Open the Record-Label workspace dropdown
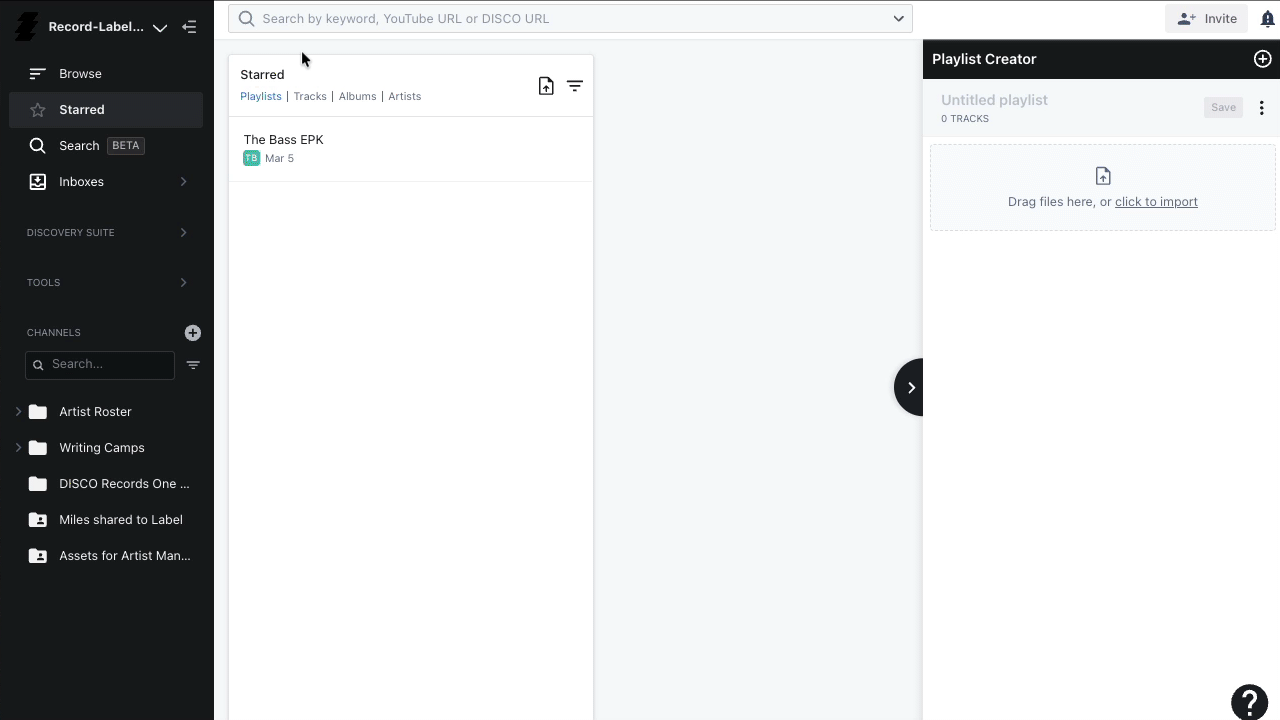The height and width of the screenshot is (720, 1280). 160,27
